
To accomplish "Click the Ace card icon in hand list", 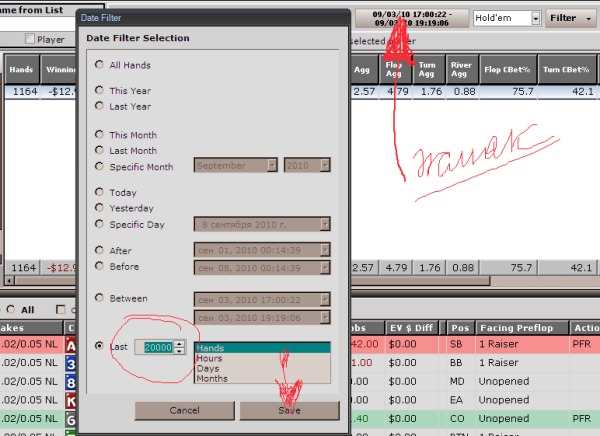I will pos(71,346).
